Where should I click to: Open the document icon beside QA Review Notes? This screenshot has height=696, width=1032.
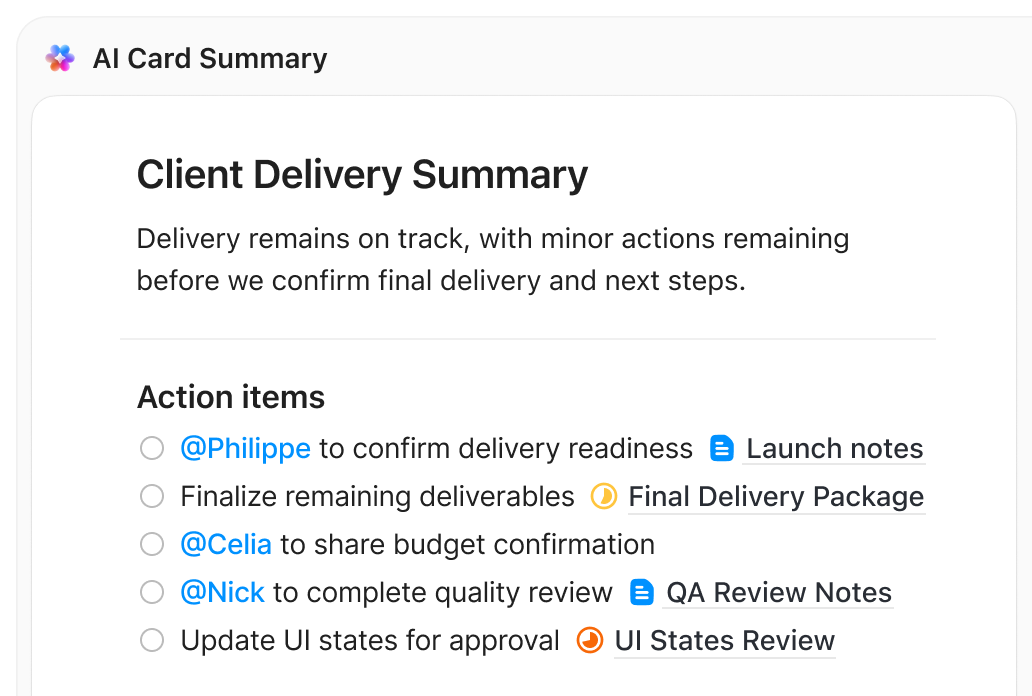coord(640,592)
